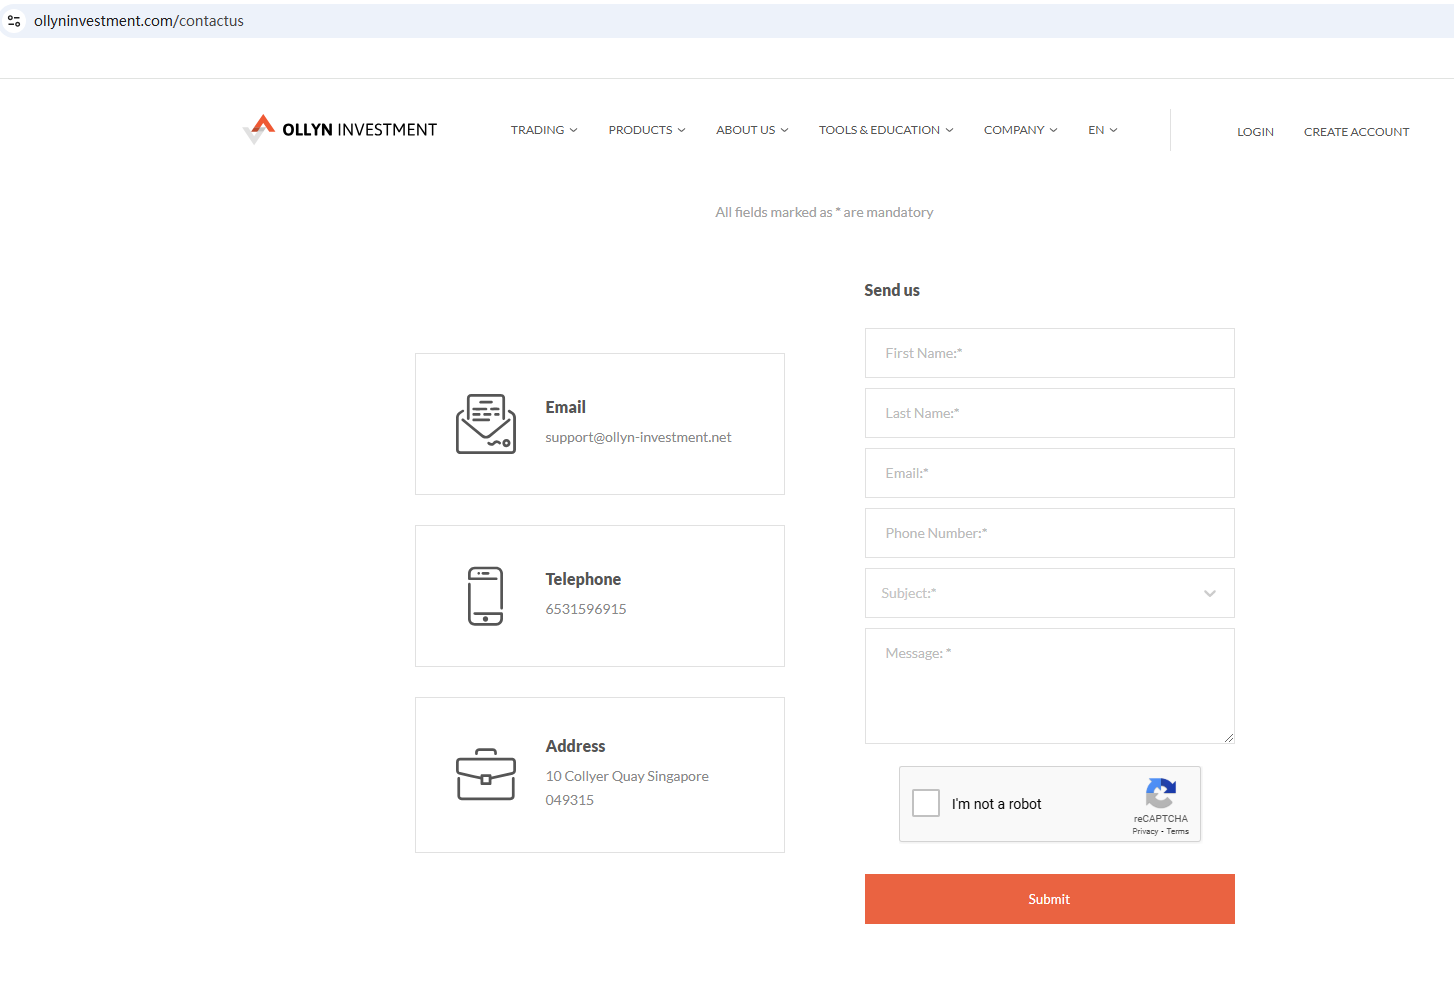Click the site info icon in address bar
Image resolution: width=1454 pixels, height=988 pixels.
coord(14,21)
